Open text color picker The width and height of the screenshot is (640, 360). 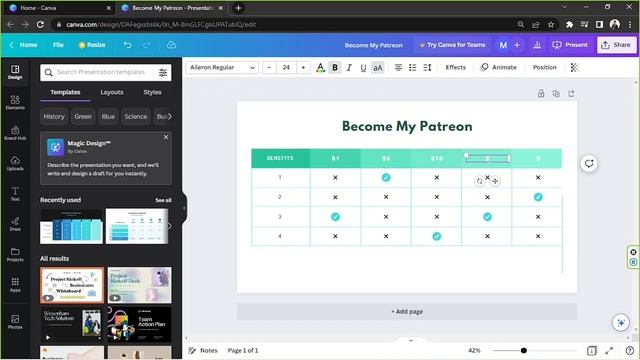coord(320,68)
